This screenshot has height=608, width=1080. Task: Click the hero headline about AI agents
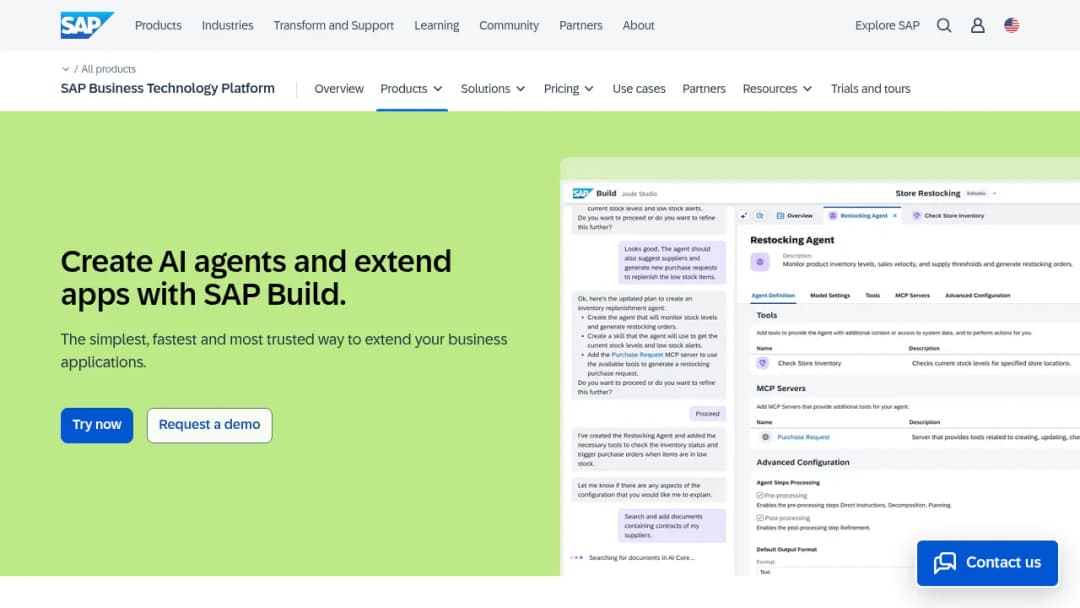pyautogui.click(x=256, y=277)
